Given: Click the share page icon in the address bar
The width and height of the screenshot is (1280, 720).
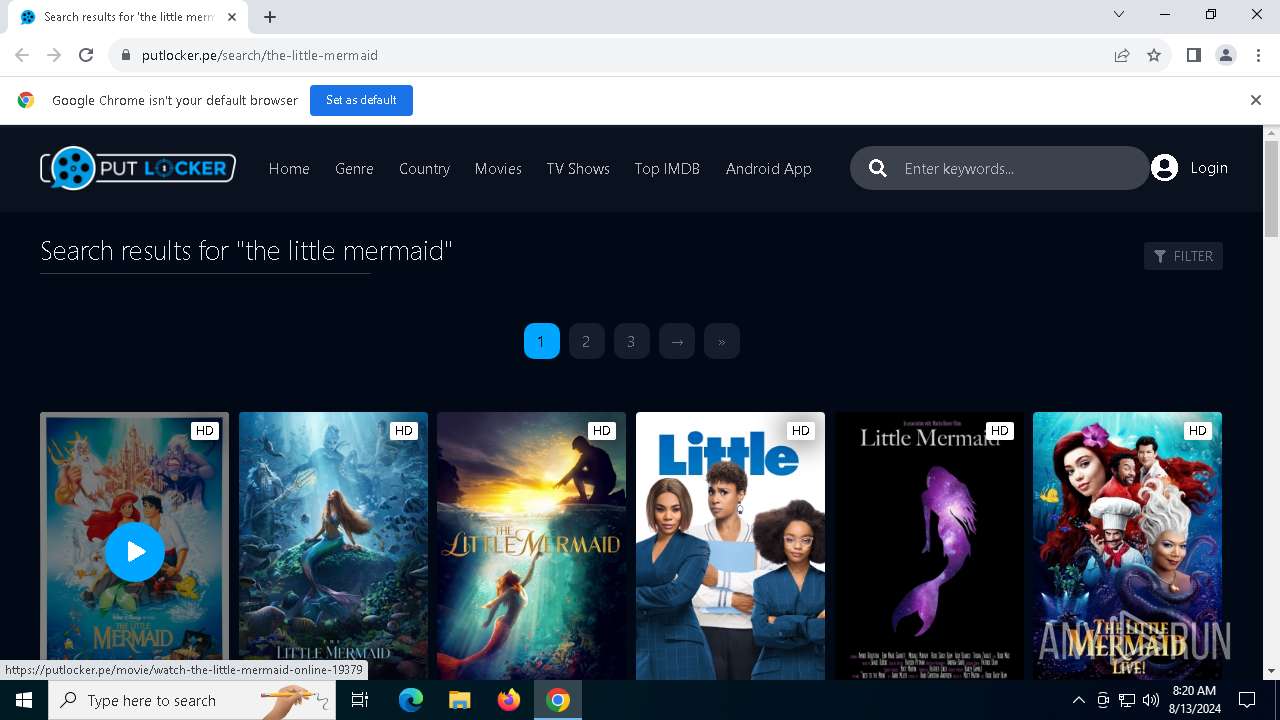Looking at the screenshot, I should [x=1122, y=55].
